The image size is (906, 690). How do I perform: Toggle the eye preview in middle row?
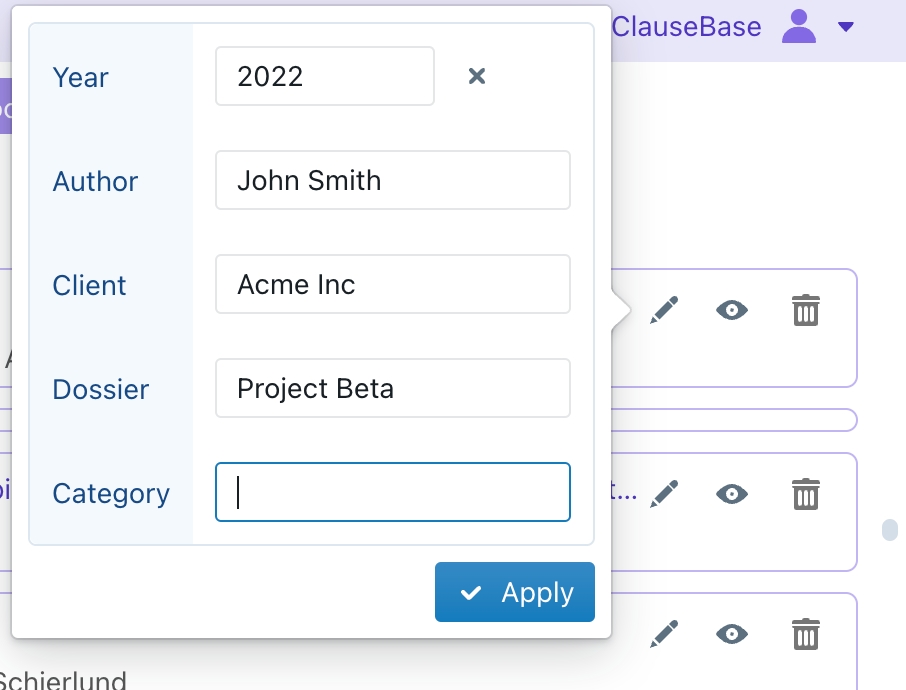732,494
